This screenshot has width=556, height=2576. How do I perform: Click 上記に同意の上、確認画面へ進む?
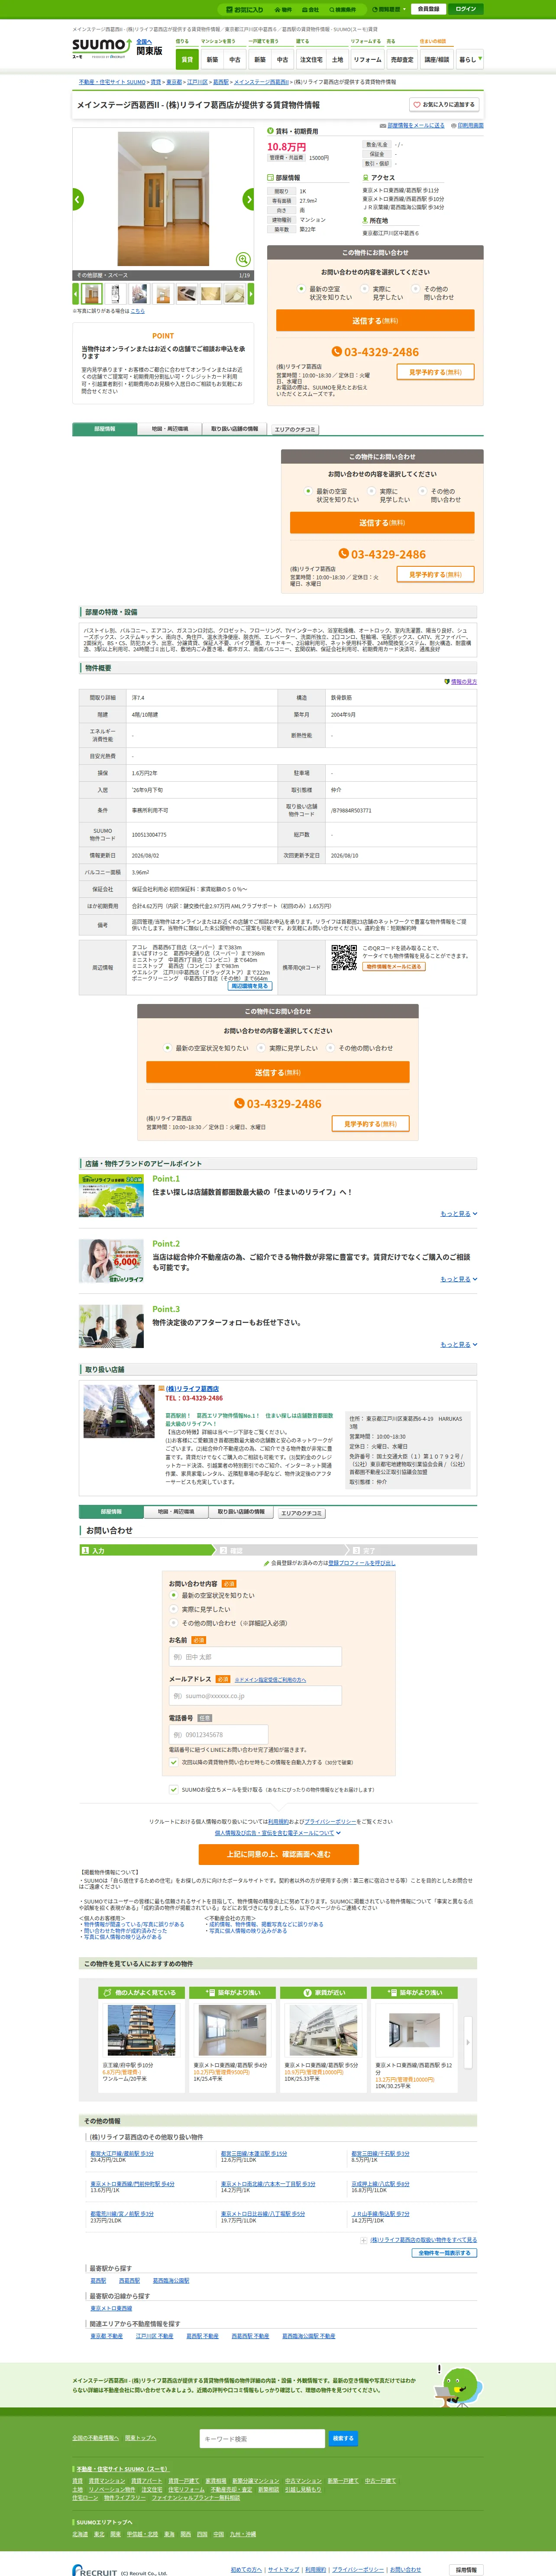[x=278, y=1855]
